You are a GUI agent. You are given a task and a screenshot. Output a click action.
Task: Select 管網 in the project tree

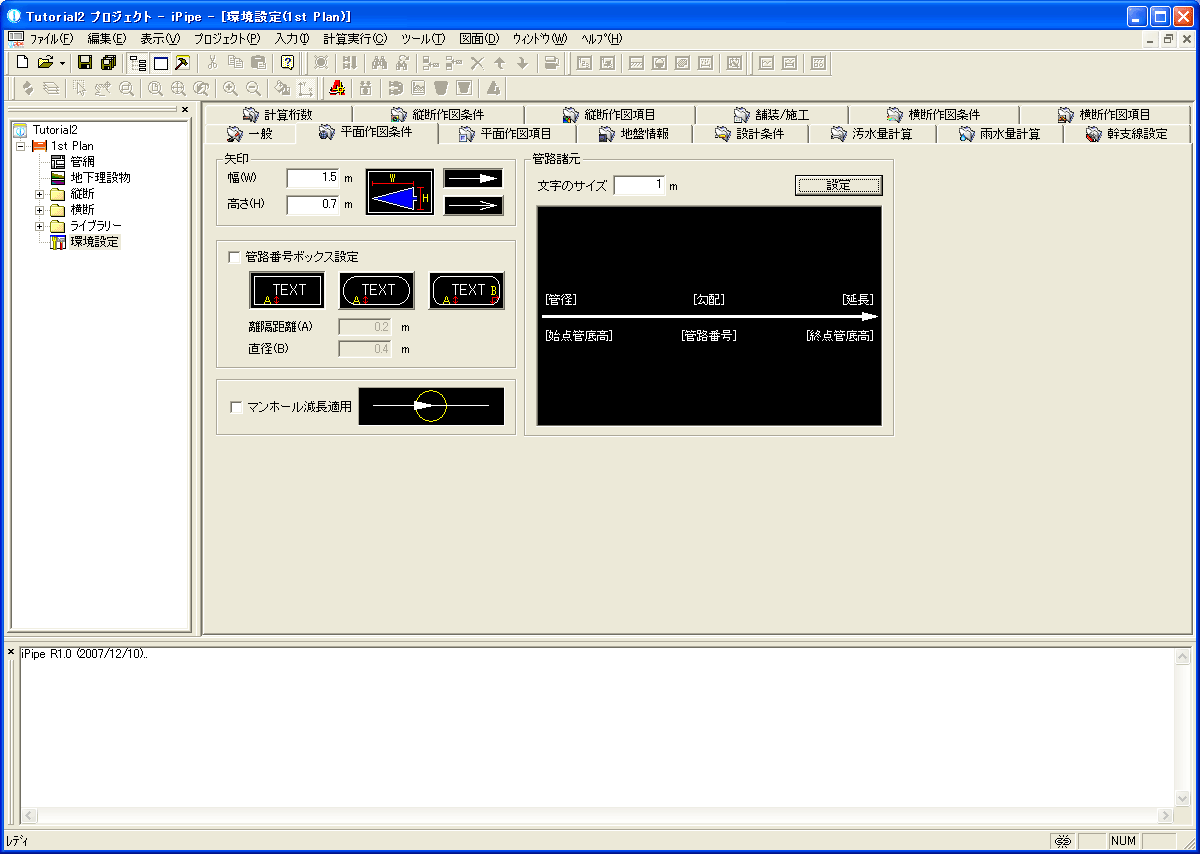(83, 162)
